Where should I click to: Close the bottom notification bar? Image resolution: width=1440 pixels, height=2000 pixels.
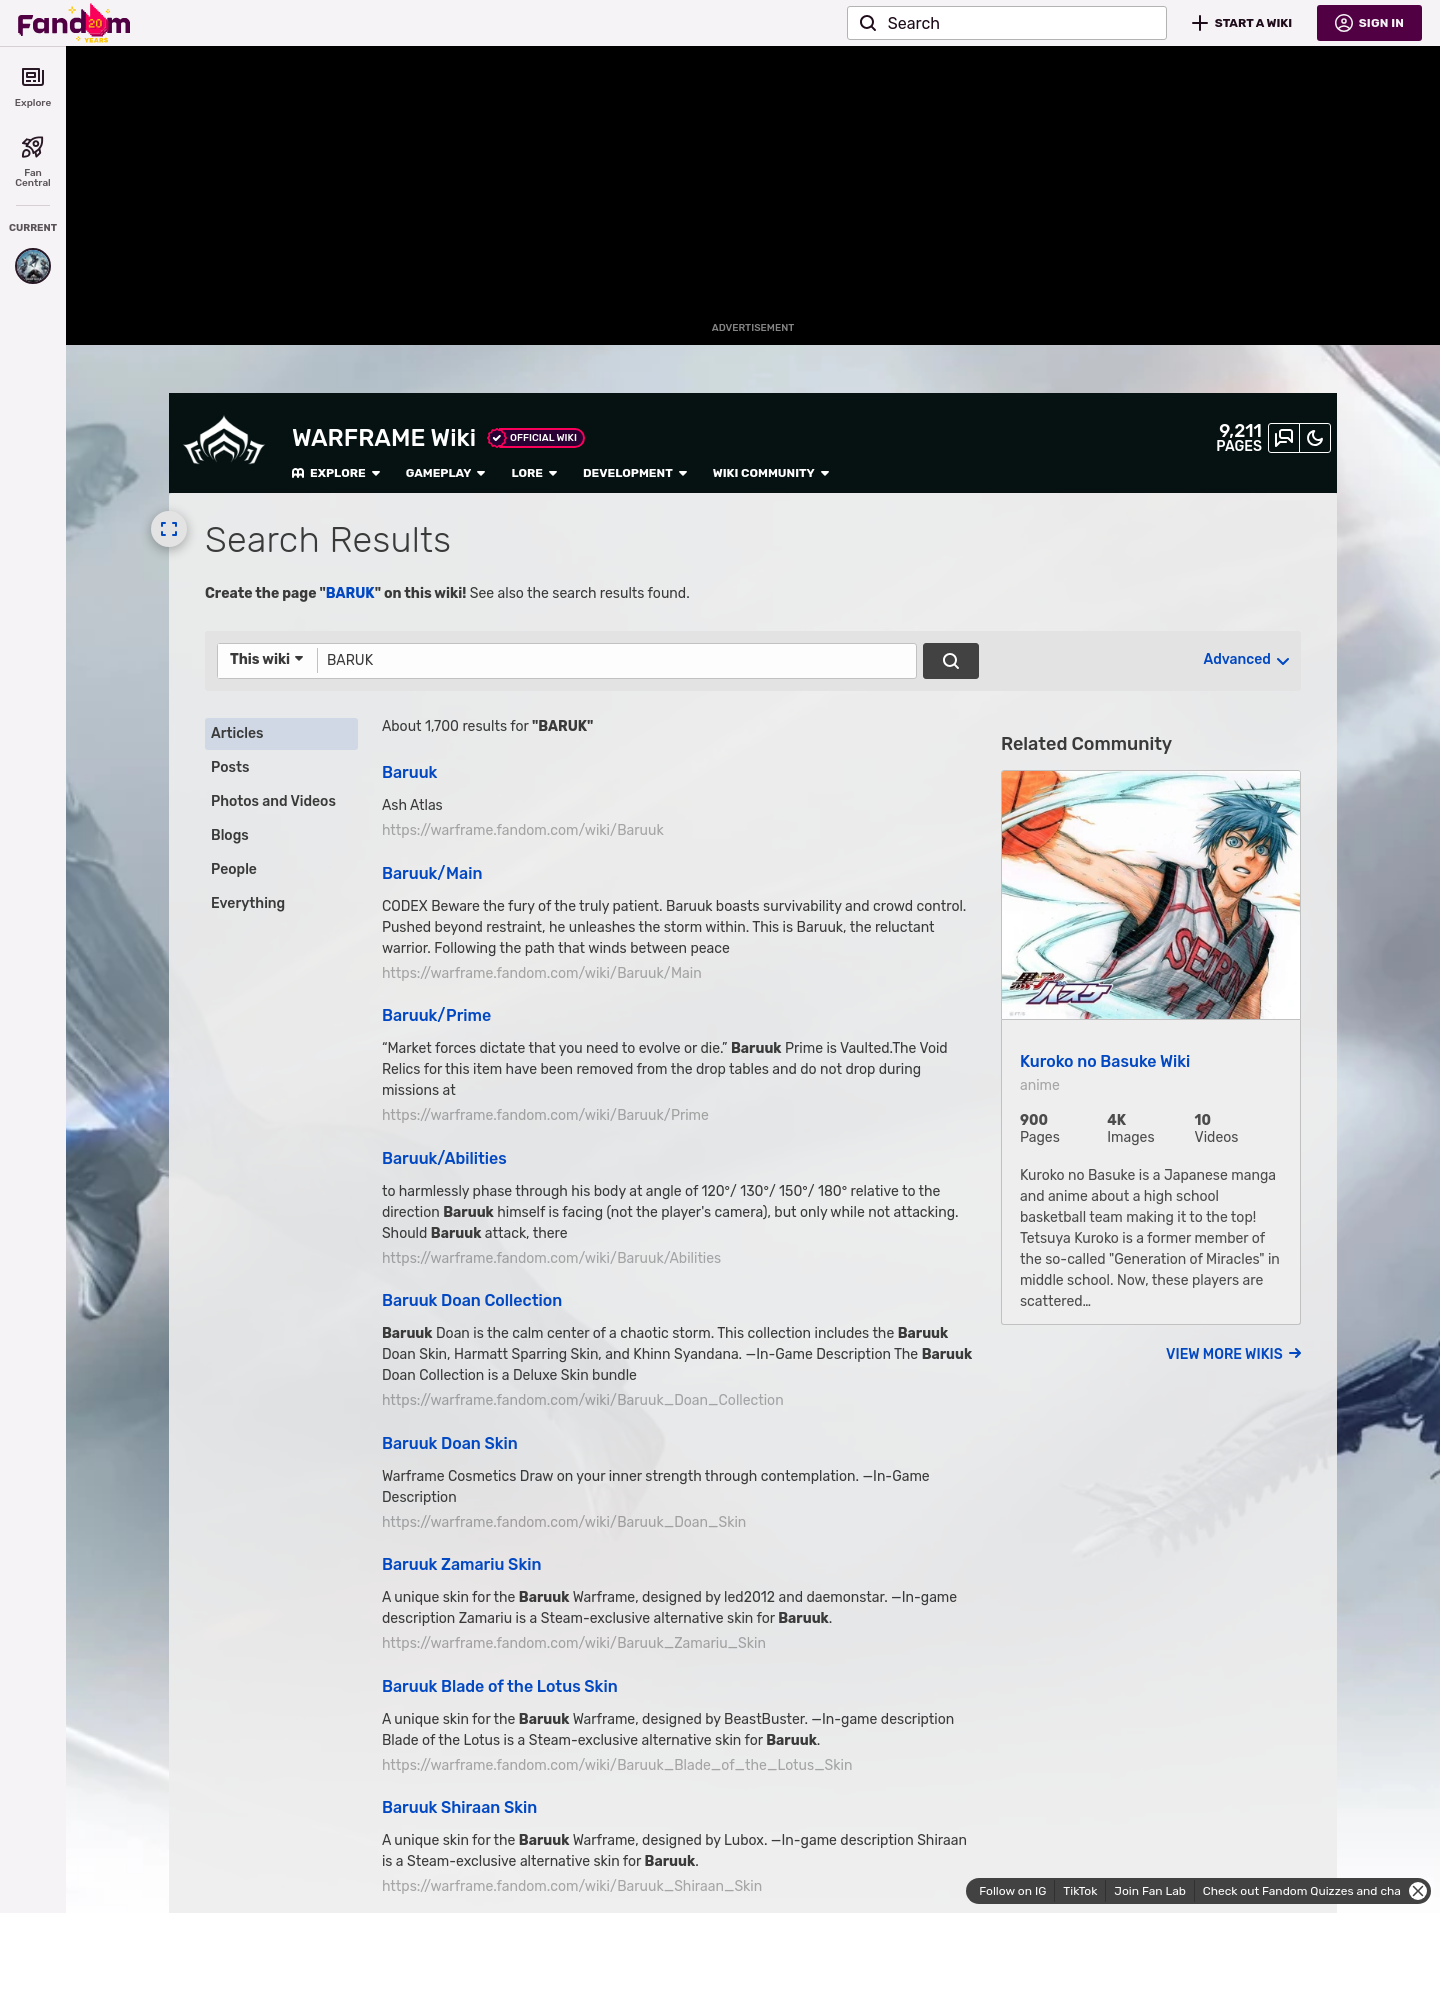[1418, 1891]
